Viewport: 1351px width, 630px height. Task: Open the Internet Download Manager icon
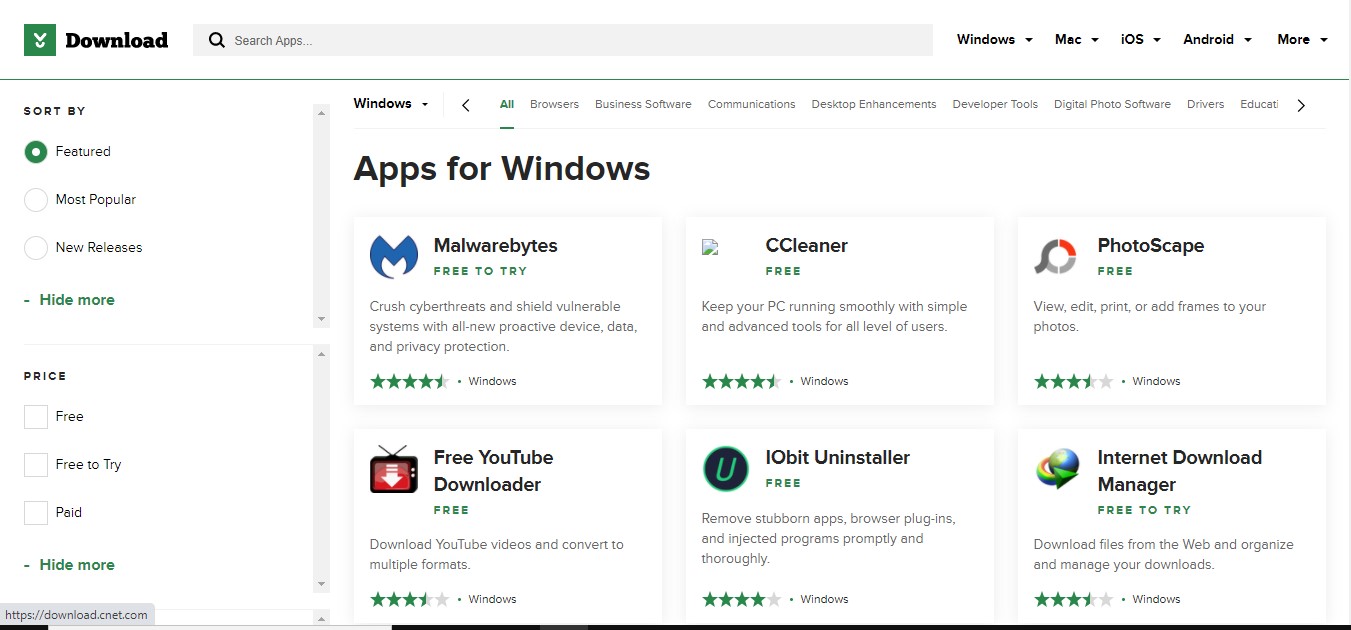(x=1058, y=469)
